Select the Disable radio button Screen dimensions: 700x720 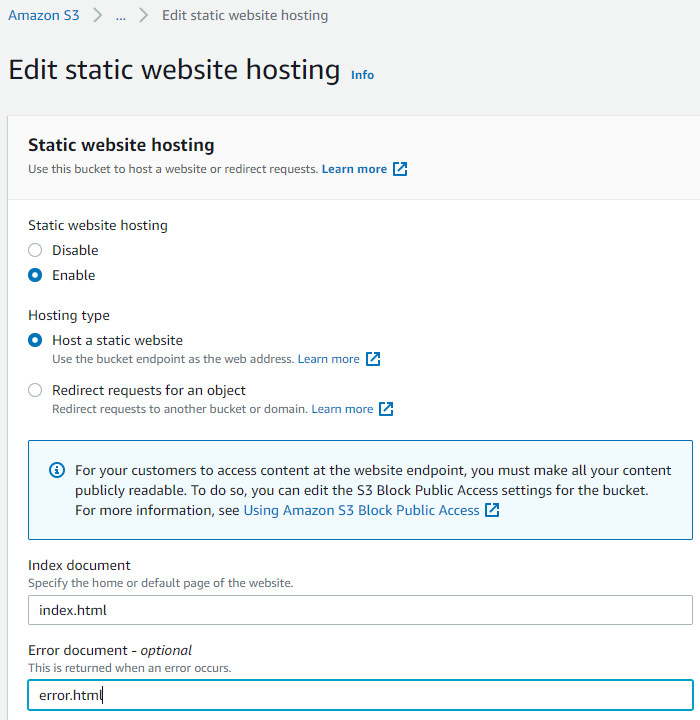click(x=35, y=250)
